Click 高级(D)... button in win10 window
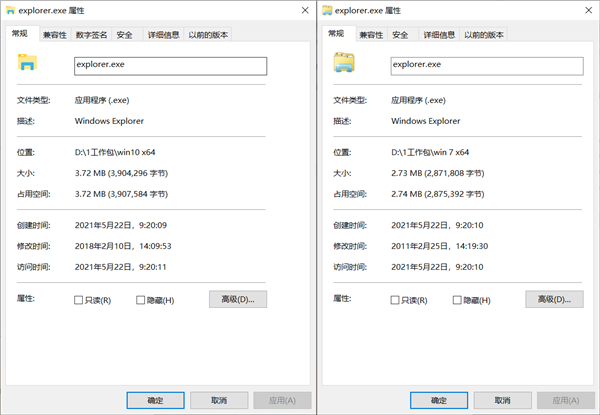 click(238, 299)
